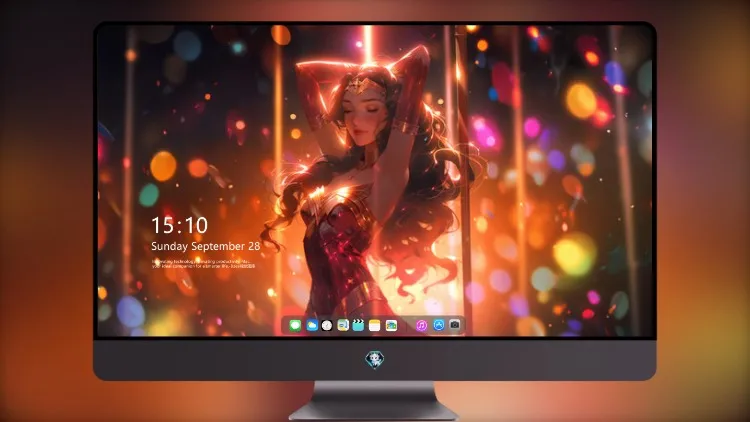This screenshot has height=422, width=750.
Task: Open the Clock app in the dock
Action: [327, 325]
